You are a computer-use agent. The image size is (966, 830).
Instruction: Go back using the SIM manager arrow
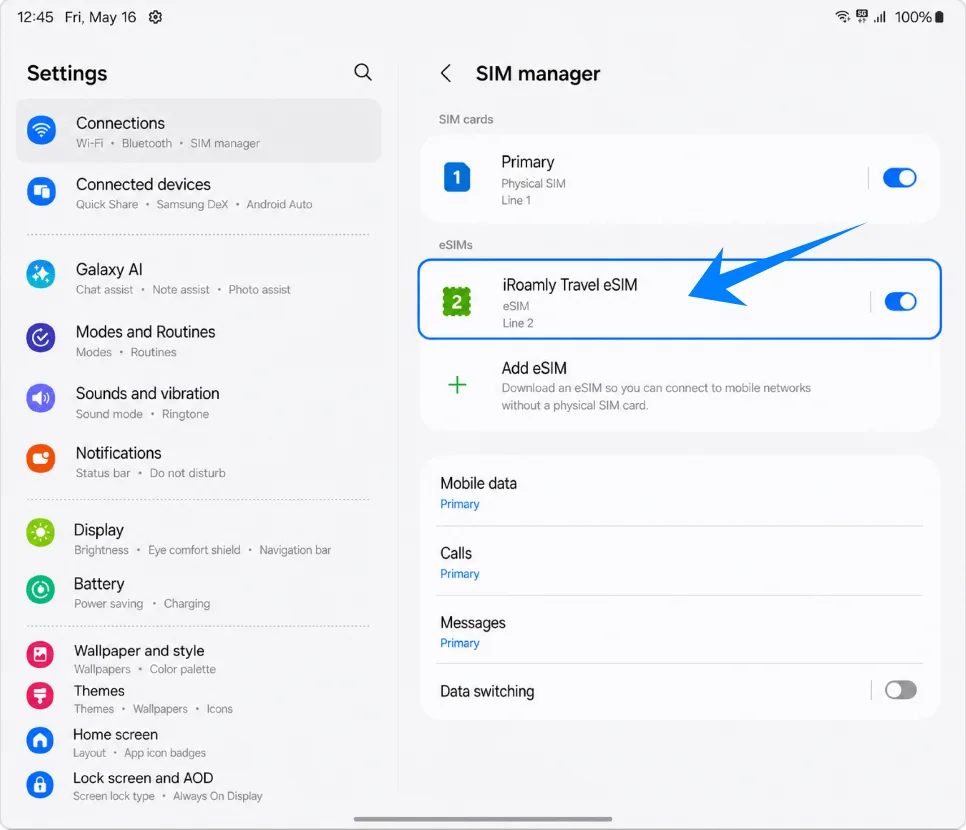click(446, 73)
